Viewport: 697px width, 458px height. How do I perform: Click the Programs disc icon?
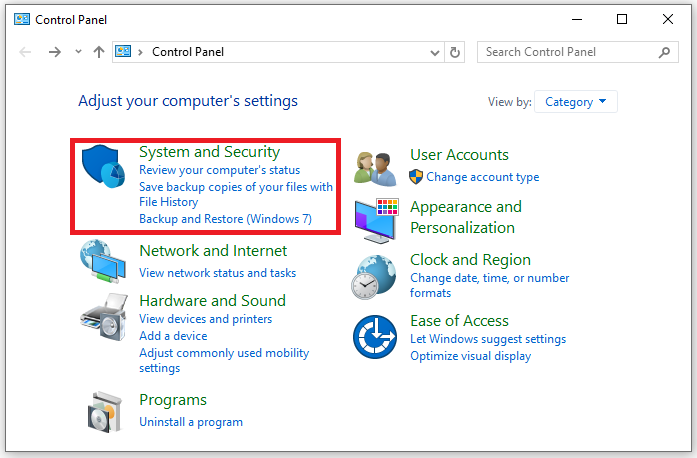[x=105, y=412]
